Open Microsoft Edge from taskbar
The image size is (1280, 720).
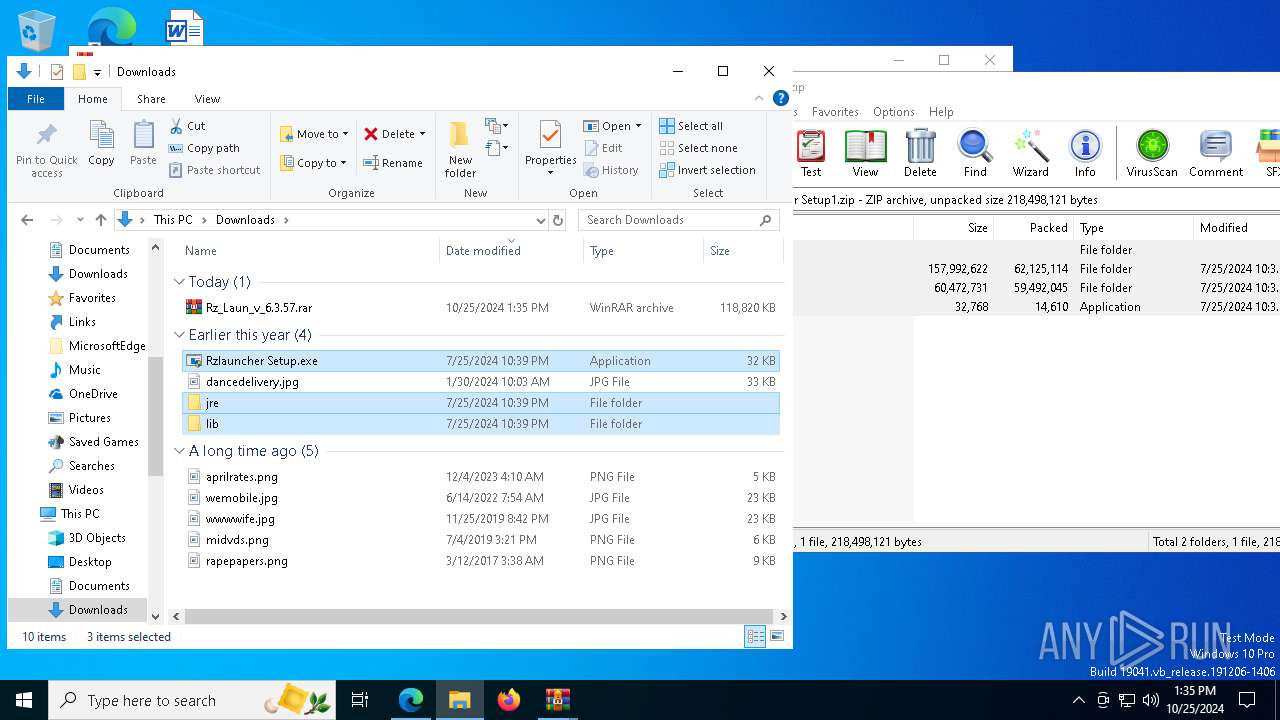[x=411, y=700]
